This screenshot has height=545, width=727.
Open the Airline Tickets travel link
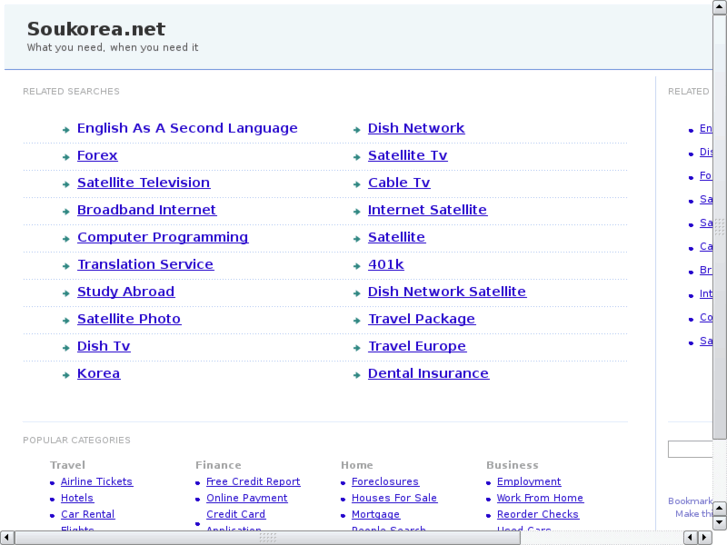click(97, 481)
